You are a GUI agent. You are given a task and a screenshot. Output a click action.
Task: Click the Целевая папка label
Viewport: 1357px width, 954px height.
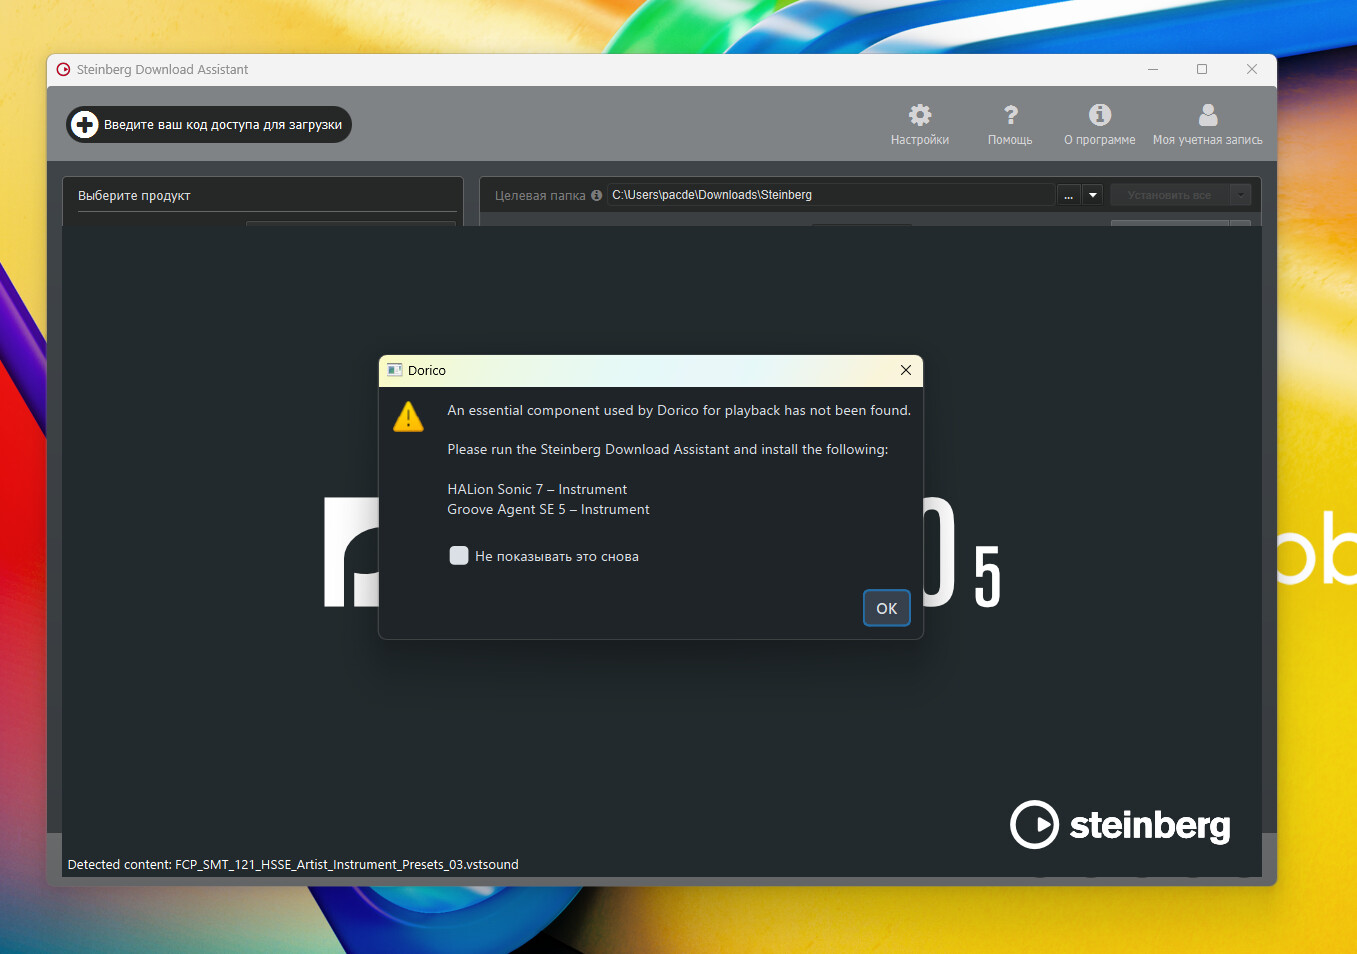[x=540, y=195]
